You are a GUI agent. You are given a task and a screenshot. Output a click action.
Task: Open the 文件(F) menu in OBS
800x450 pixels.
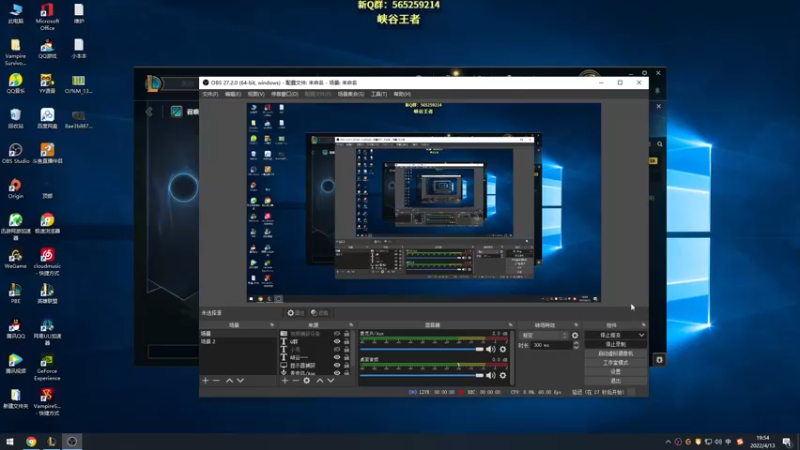pyautogui.click(x=210, y=94)
